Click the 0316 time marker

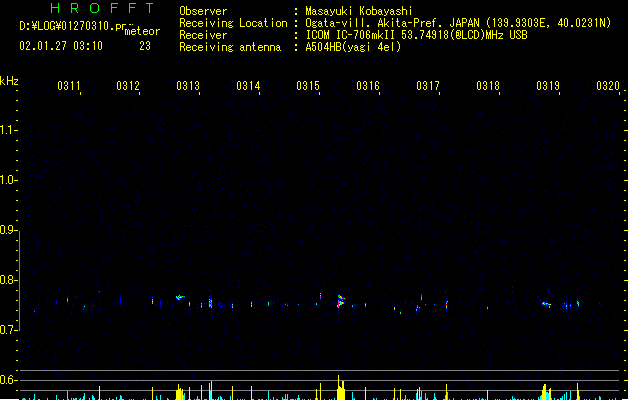click(x=368, y=85)
